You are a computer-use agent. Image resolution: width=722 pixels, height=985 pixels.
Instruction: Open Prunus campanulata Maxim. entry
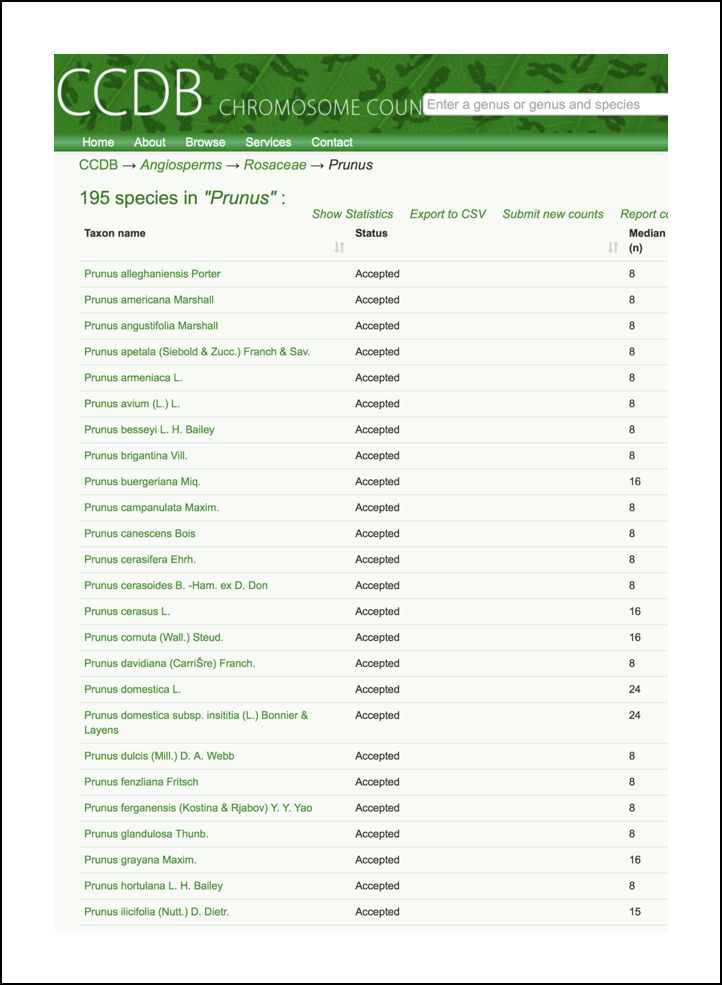pos(151,508)
